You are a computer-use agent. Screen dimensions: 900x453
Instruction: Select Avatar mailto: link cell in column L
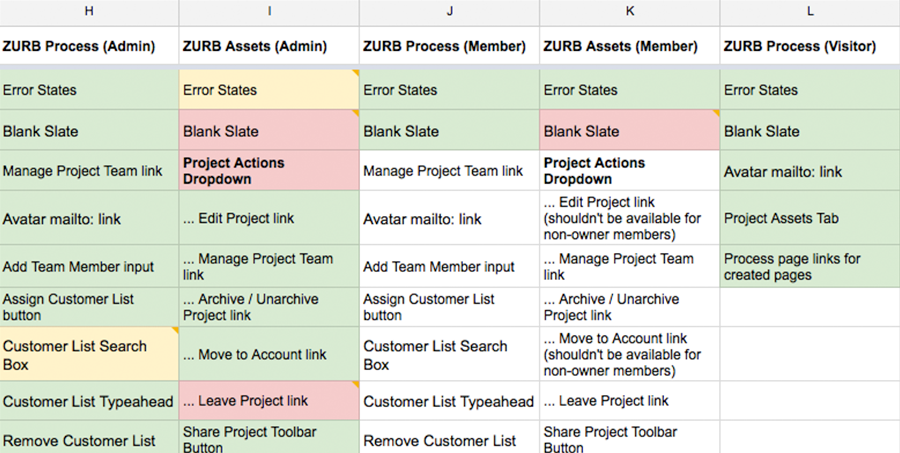810,171
